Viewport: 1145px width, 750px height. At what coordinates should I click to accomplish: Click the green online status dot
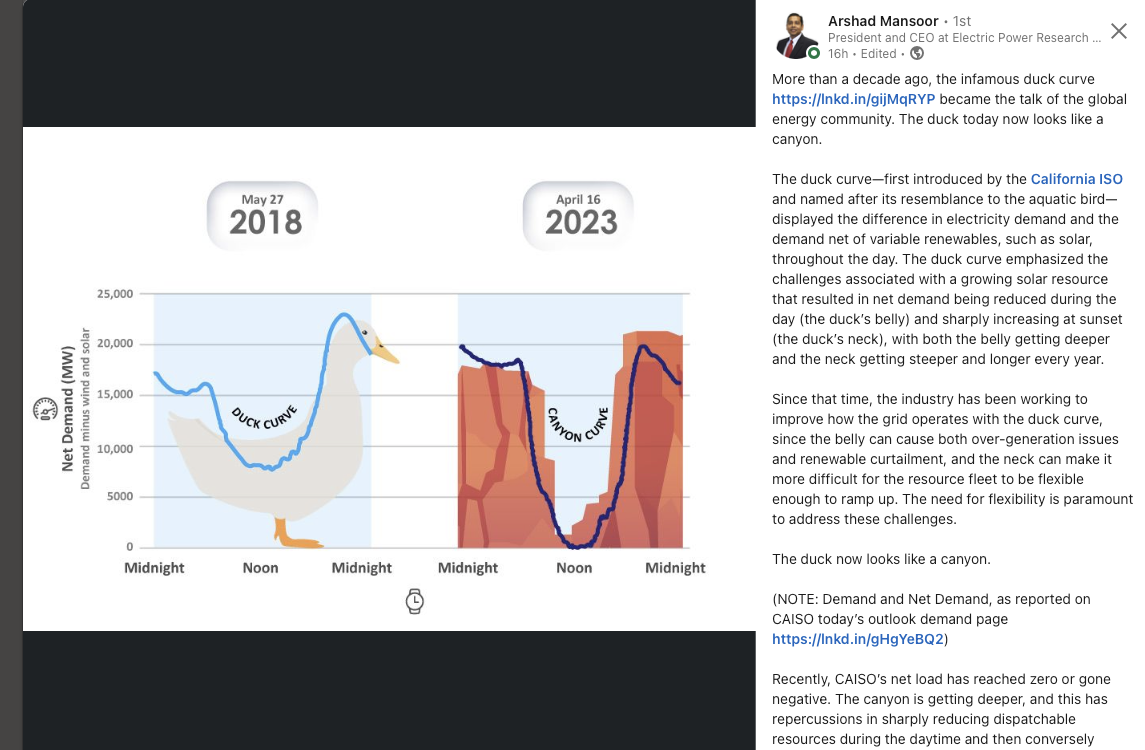814,53
